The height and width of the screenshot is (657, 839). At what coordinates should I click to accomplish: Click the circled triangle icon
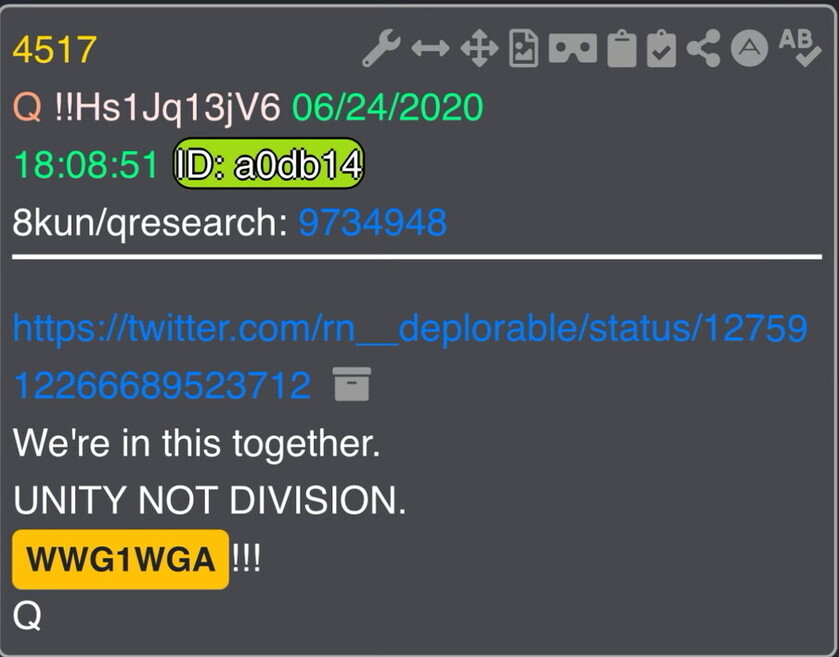point(749,48)
